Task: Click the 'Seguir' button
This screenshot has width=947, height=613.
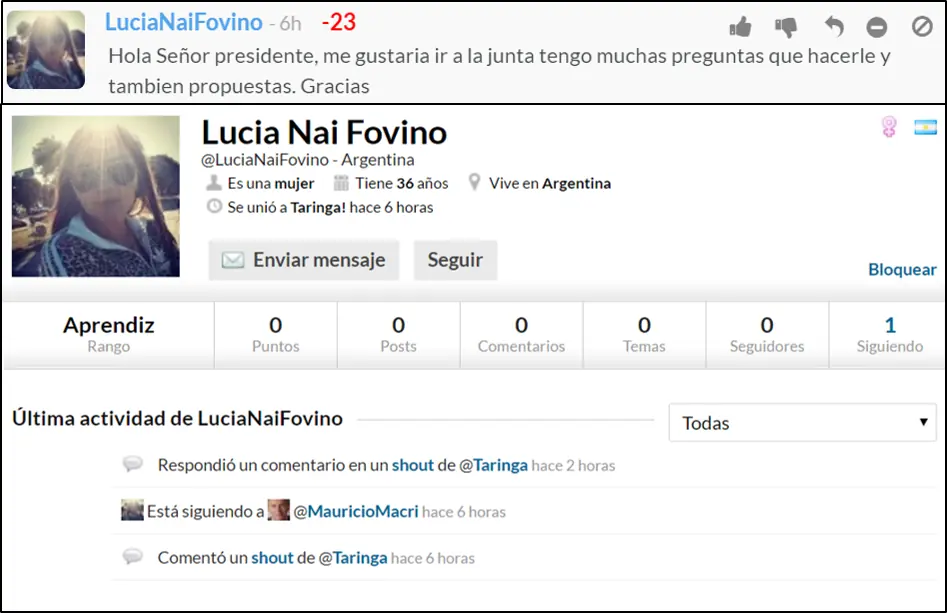Action: 455,260
